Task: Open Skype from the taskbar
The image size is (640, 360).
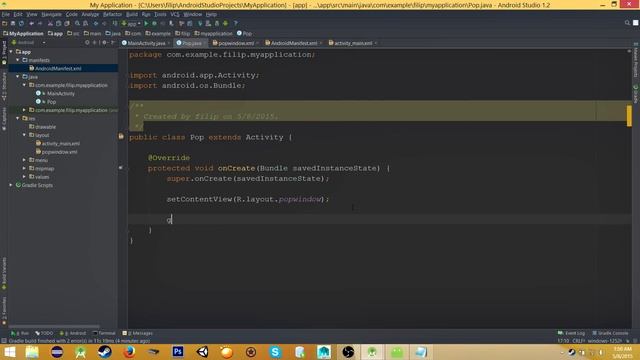Action: pyautogui.click(x=275, y=352)
